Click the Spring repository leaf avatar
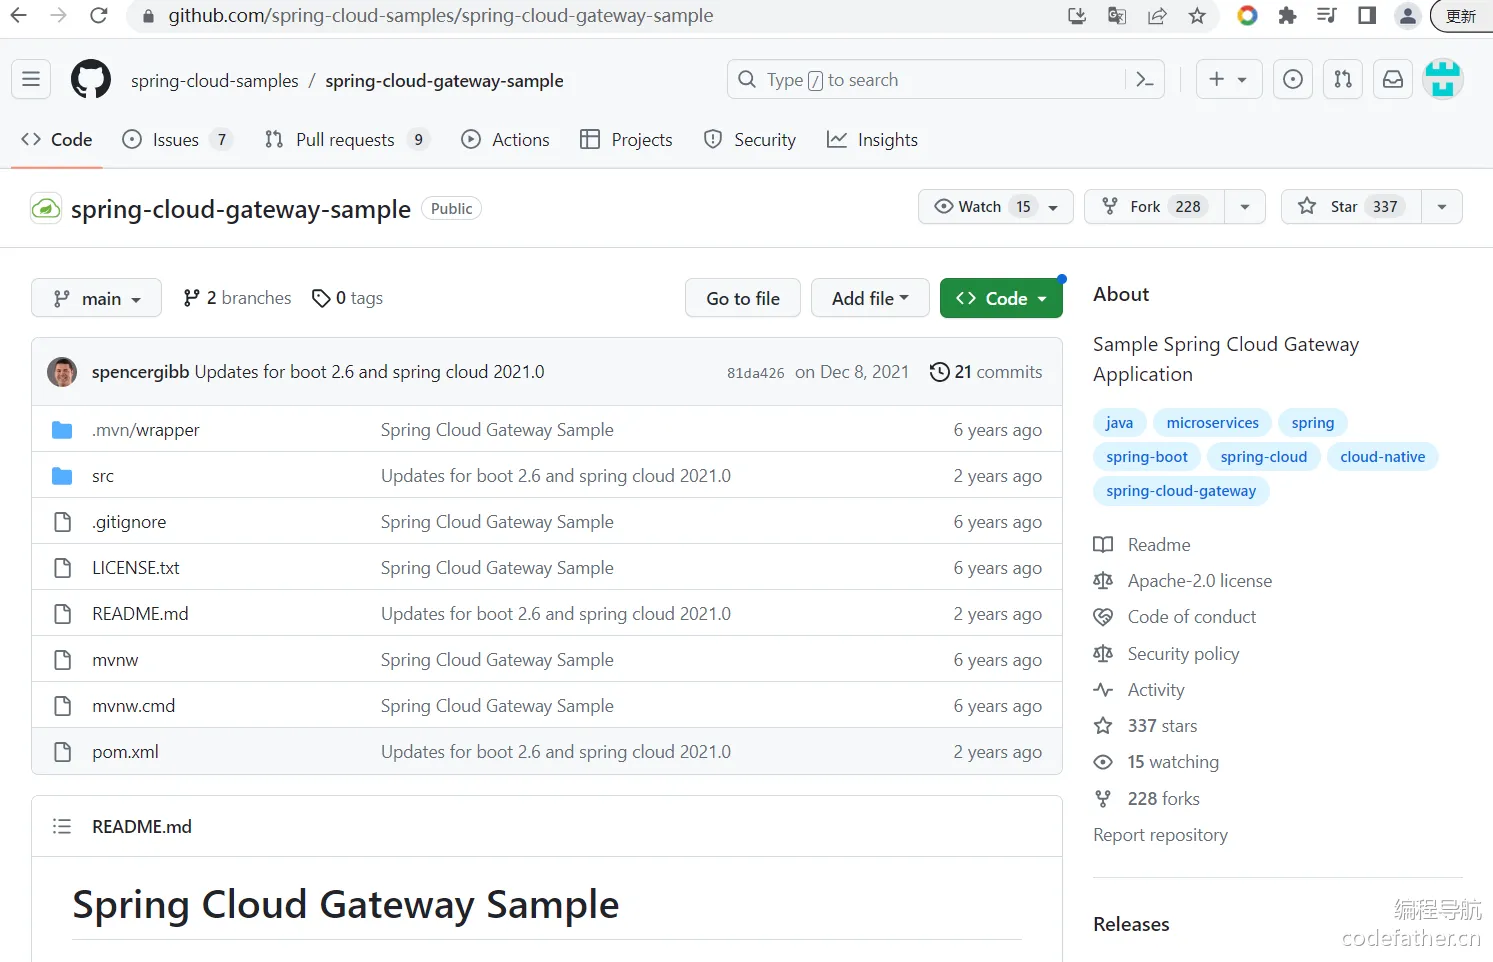 coord(46,209)
